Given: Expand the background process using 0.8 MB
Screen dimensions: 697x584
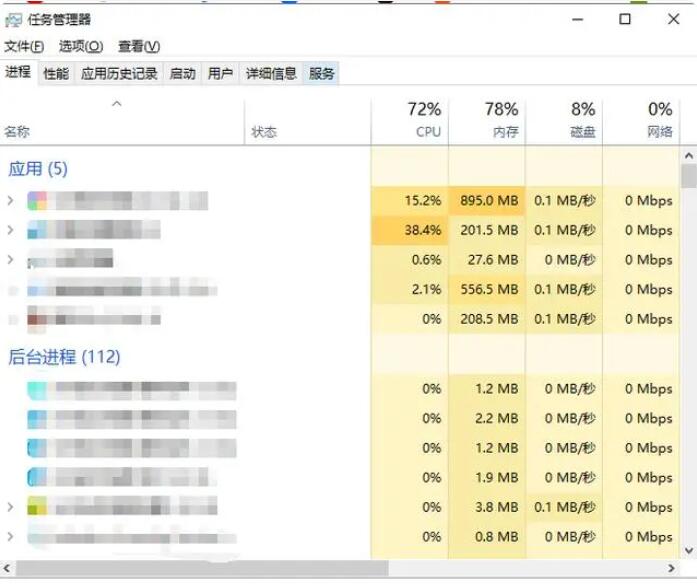Looking at the screenshot, I should 11,537.
